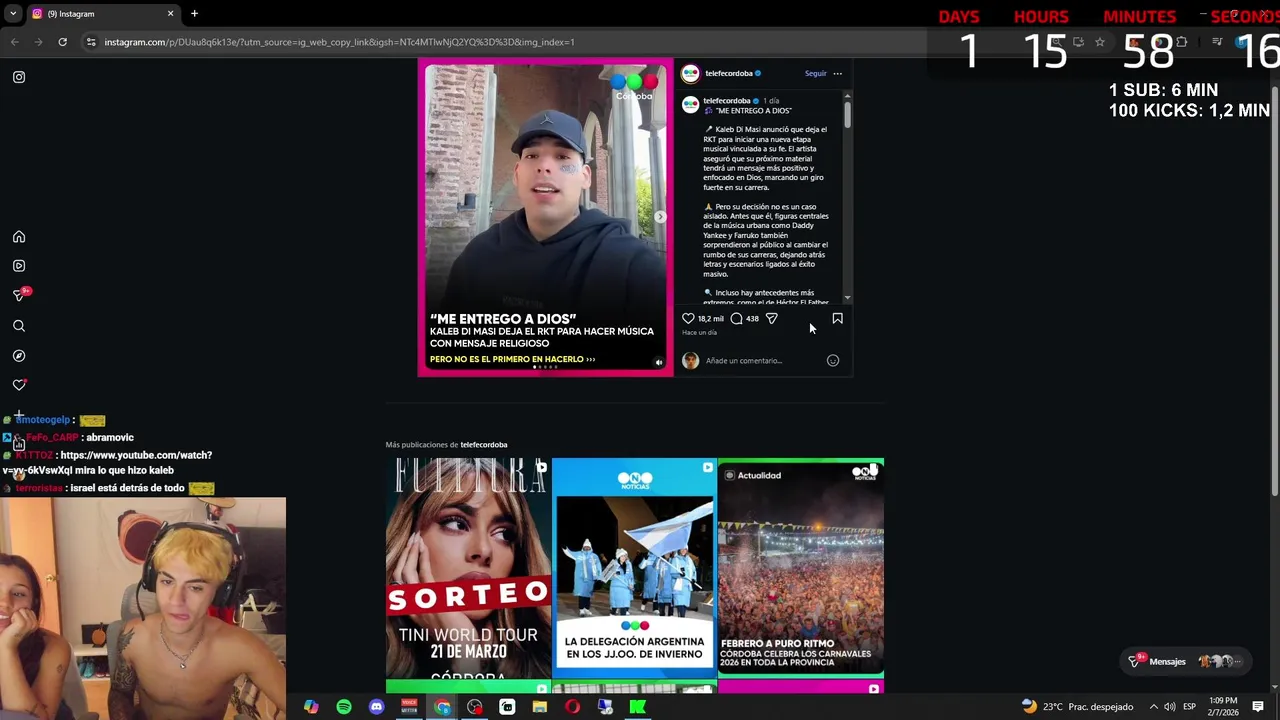View likes count 18,2 mil
The height and width of the screenshot is (720, 1280).
click(x=711, y=318)
